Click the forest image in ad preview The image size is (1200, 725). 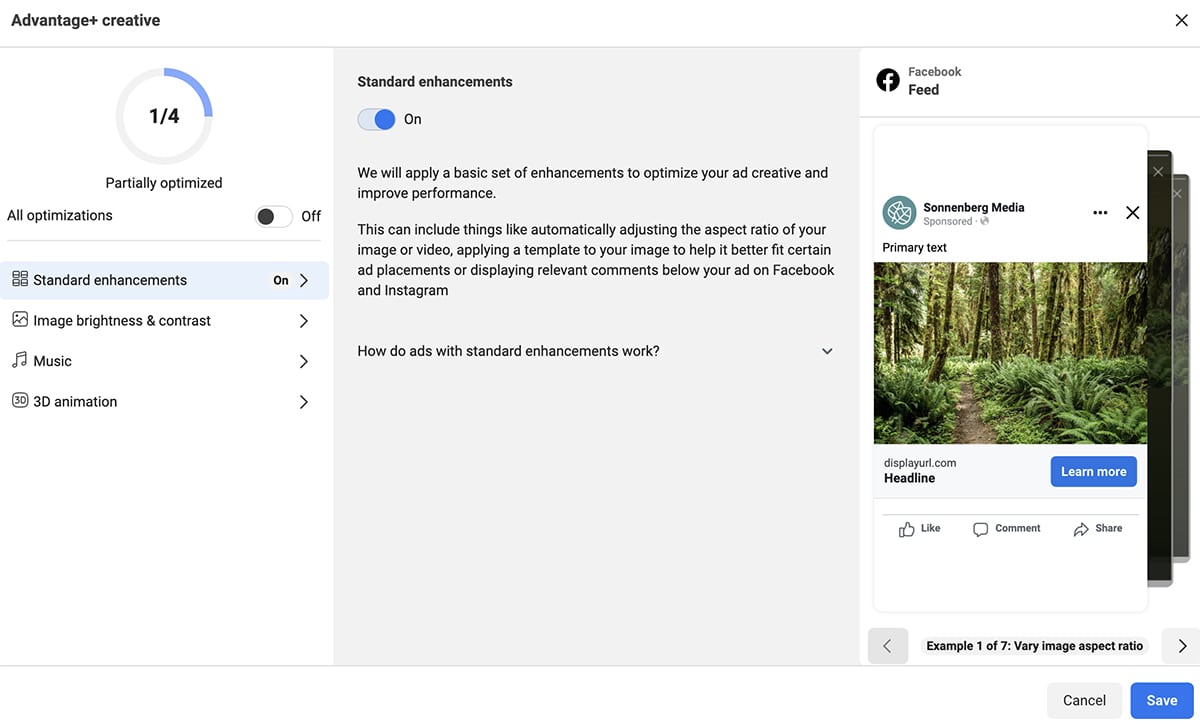[1010, 353]
